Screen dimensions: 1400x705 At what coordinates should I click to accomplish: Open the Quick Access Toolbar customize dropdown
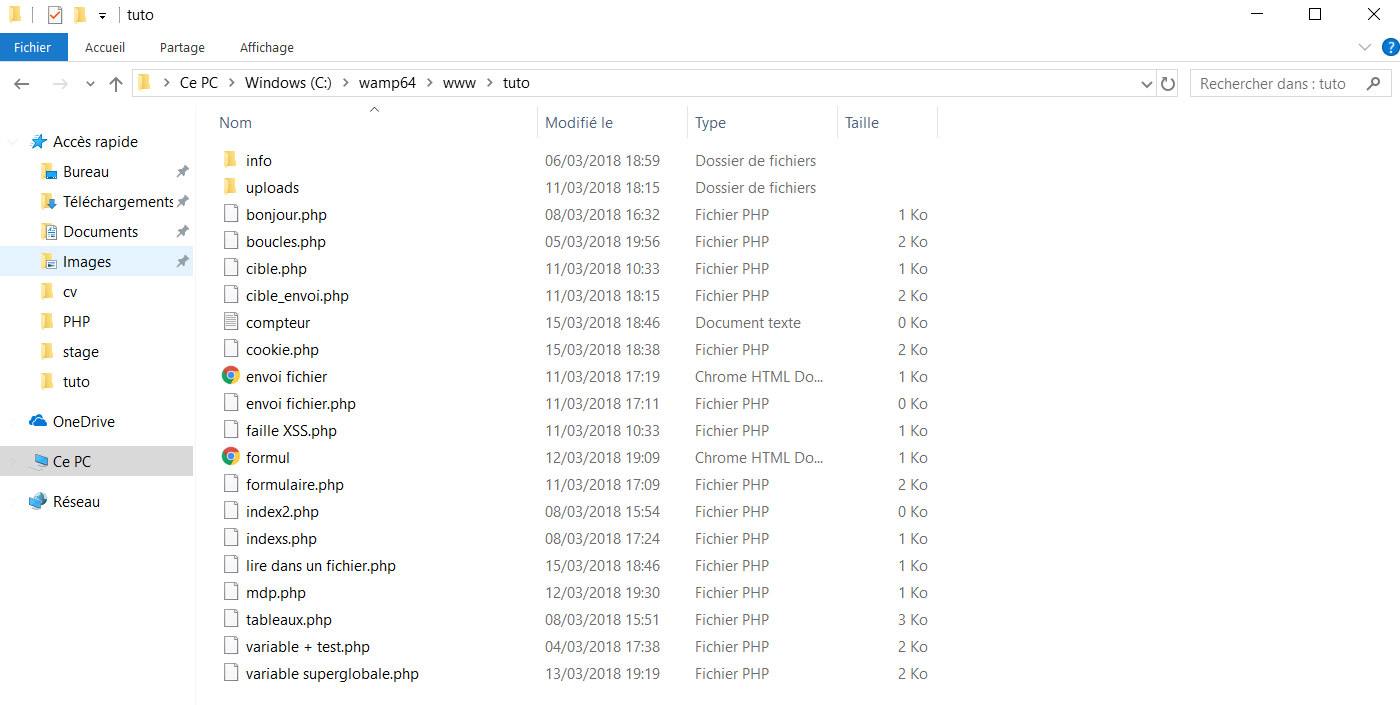102,16
